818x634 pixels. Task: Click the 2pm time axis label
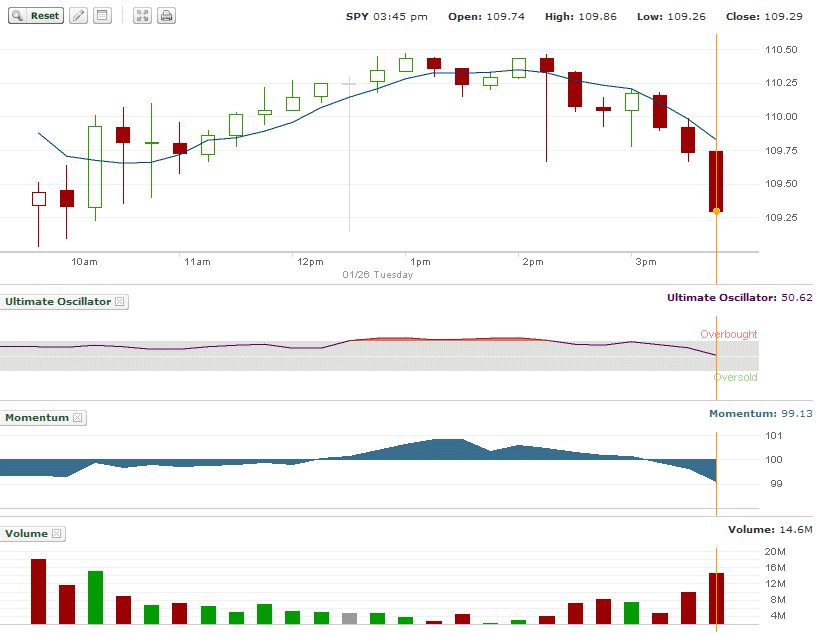(x=533, y=262)
